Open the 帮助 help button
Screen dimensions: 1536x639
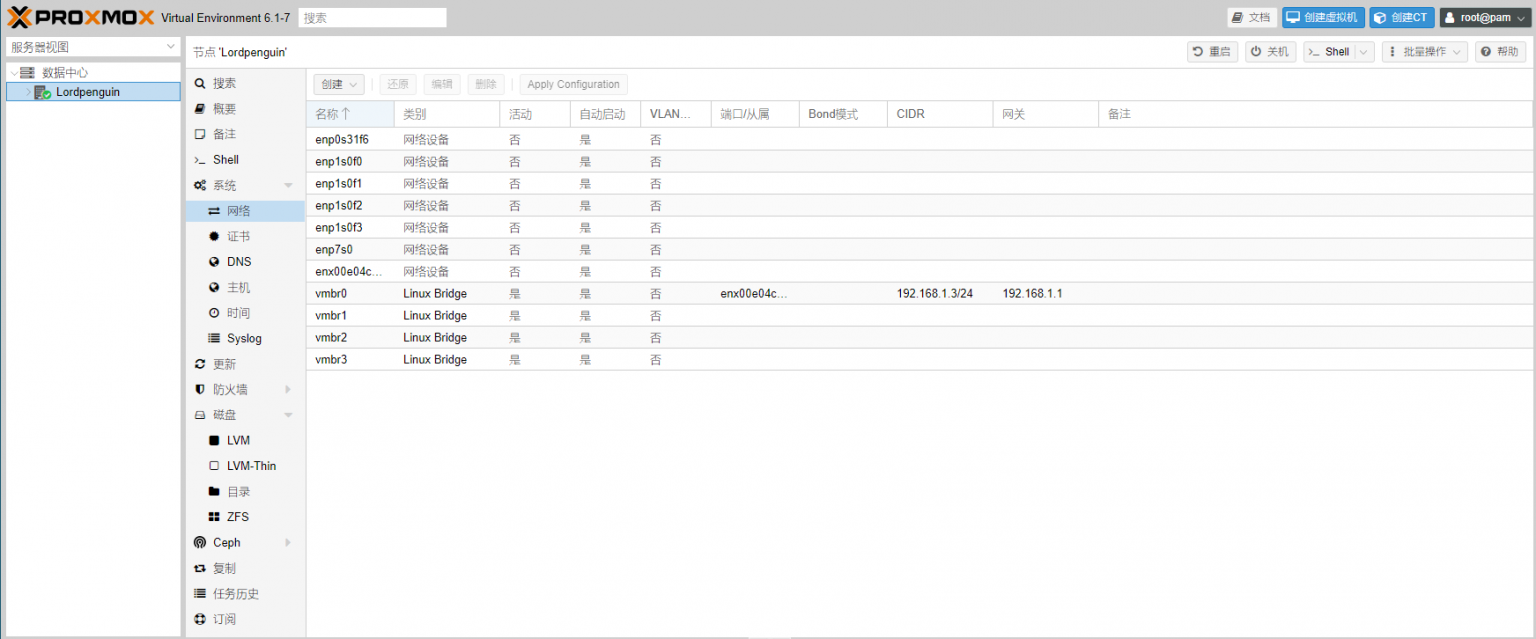1500,52
